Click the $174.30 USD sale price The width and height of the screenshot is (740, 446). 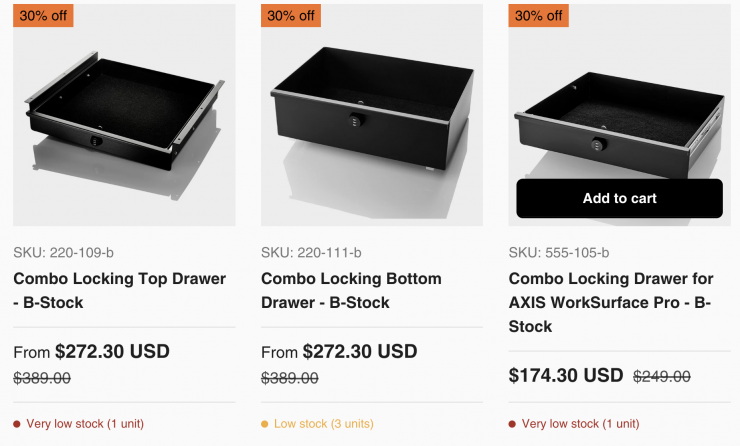[x=566, y=376]
